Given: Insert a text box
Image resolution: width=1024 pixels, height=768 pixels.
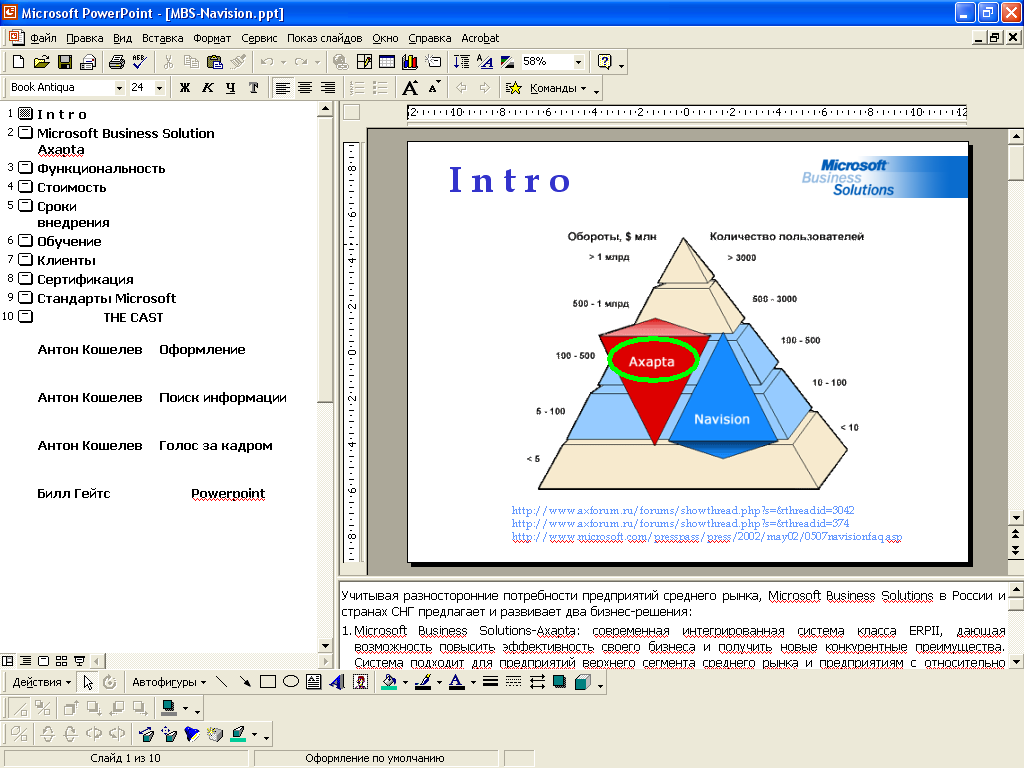Looking at the screenshot, I should 313,682.
